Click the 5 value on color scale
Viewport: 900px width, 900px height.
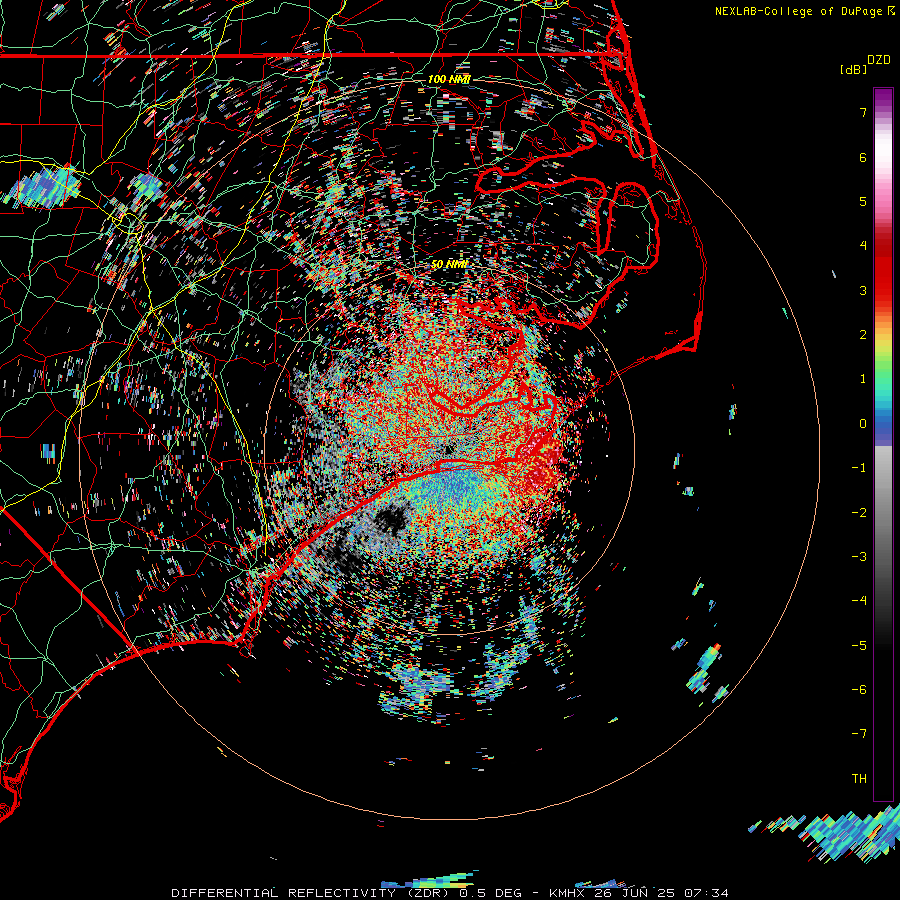(x=863, y=201)
